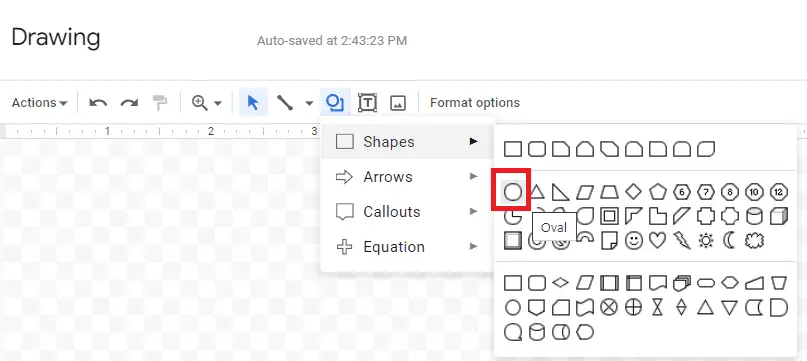807x361 pixels.
Task: Click the Undo arrow icon
Action: click(98, 103)
